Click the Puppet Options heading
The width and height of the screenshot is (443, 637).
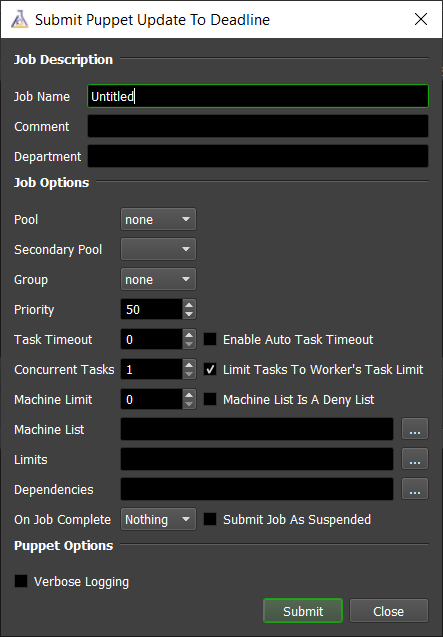coord(63,546)
